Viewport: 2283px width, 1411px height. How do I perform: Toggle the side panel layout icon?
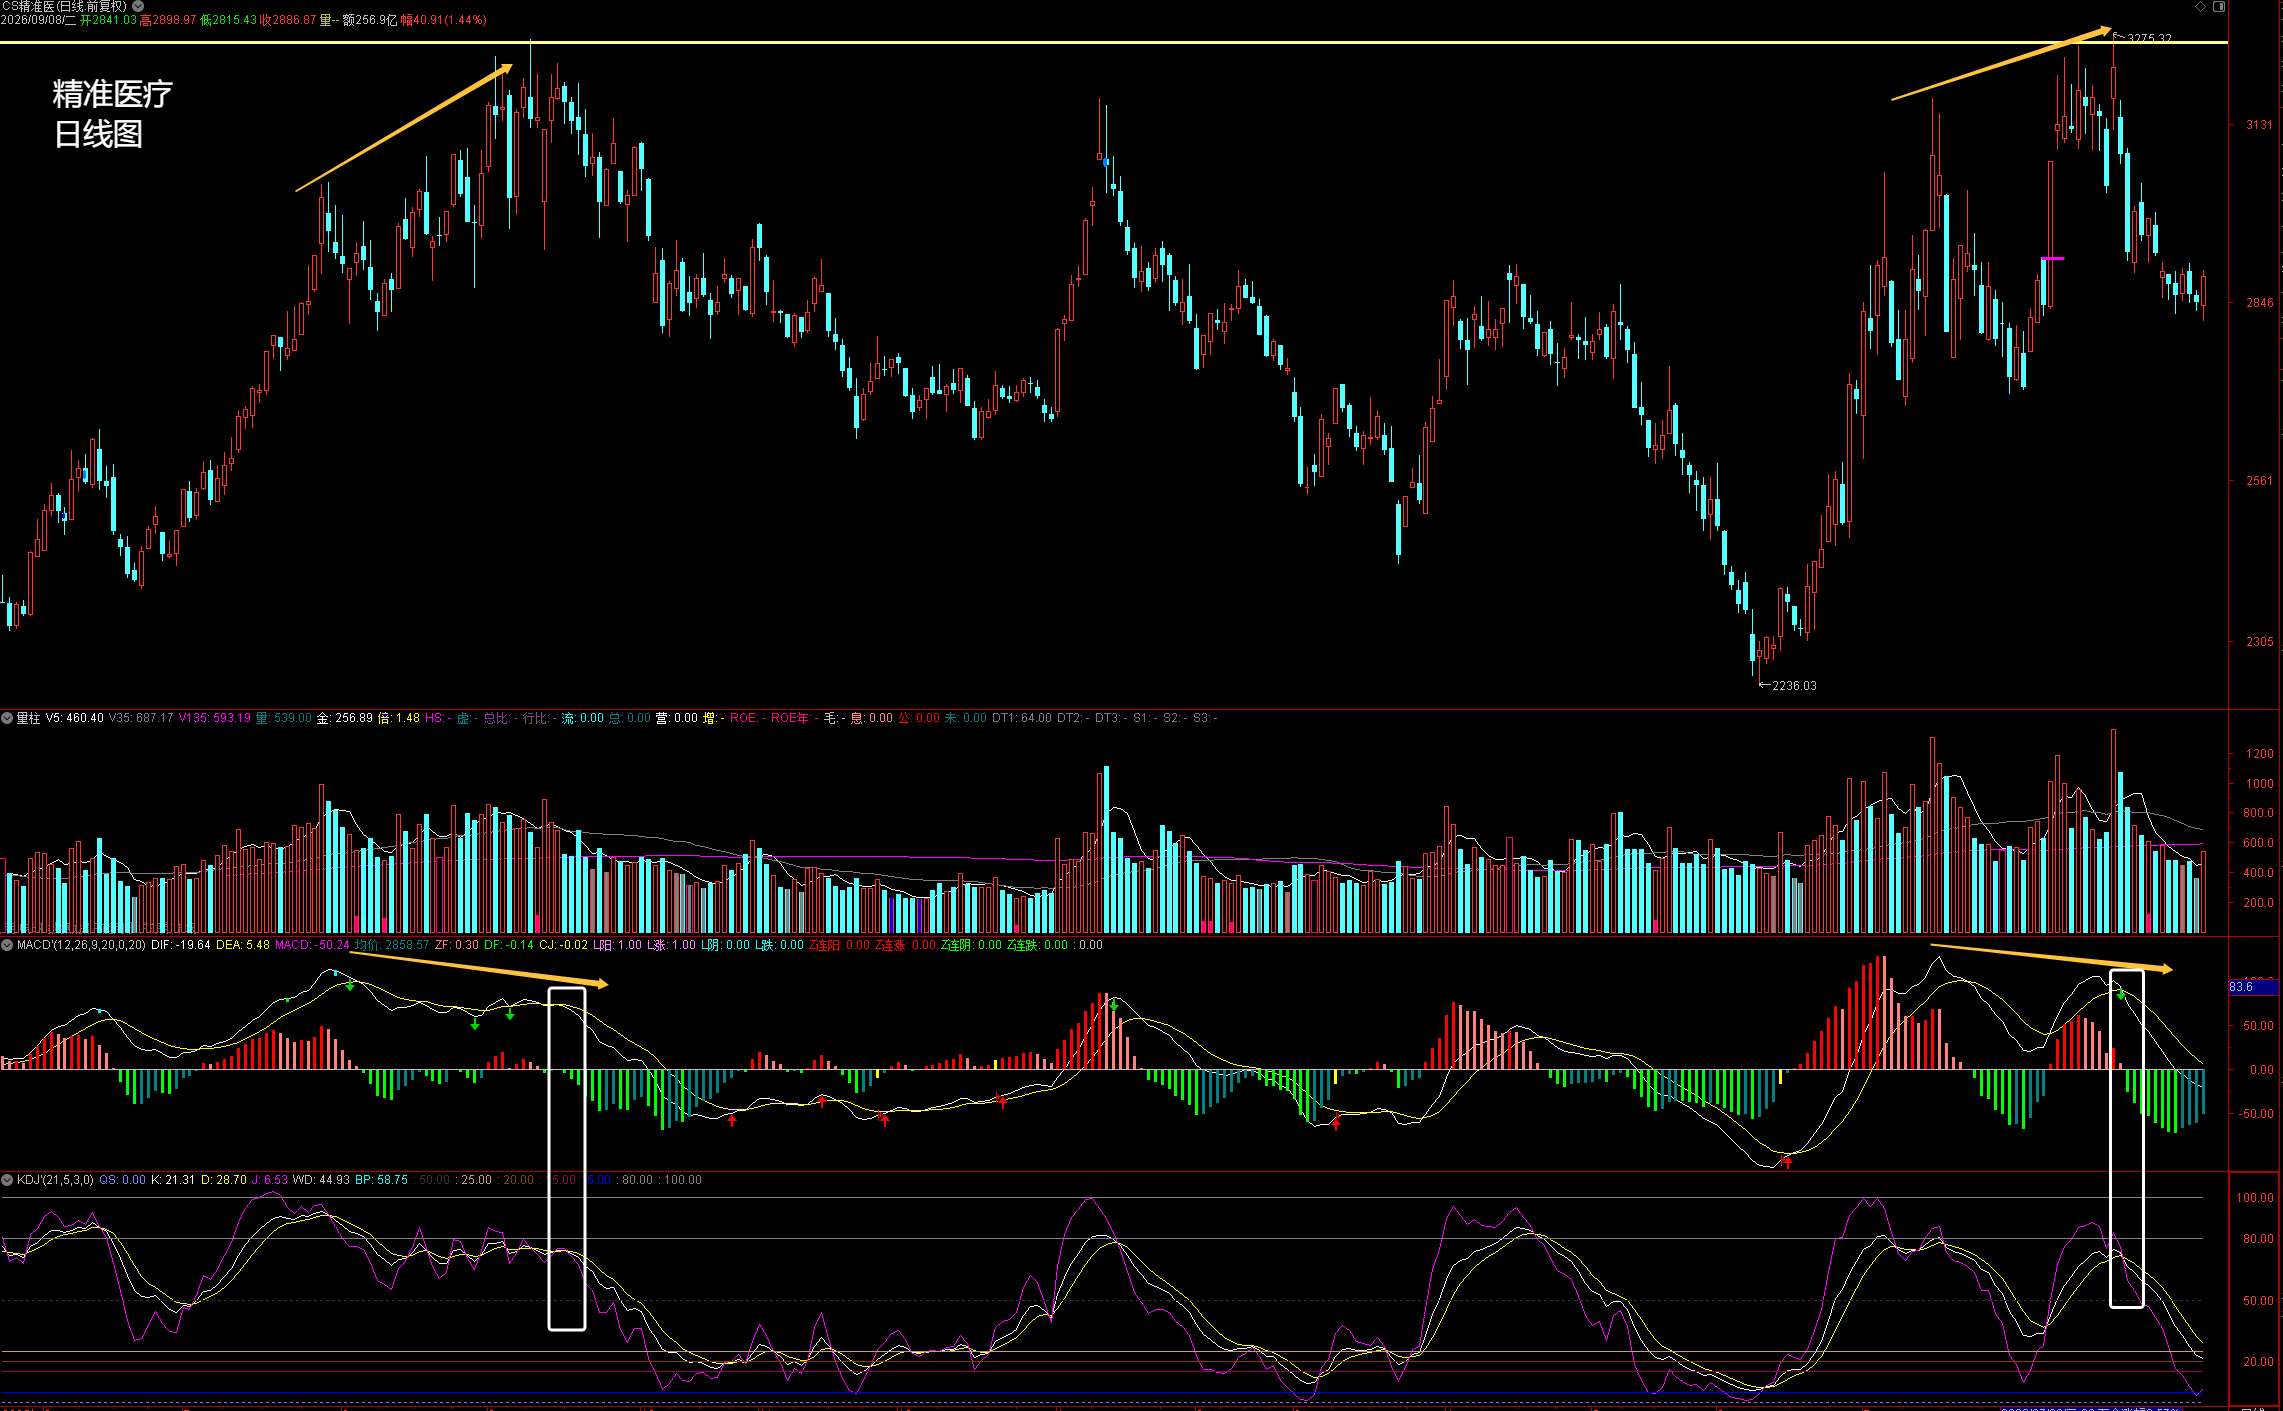(x=2218, y=6)
